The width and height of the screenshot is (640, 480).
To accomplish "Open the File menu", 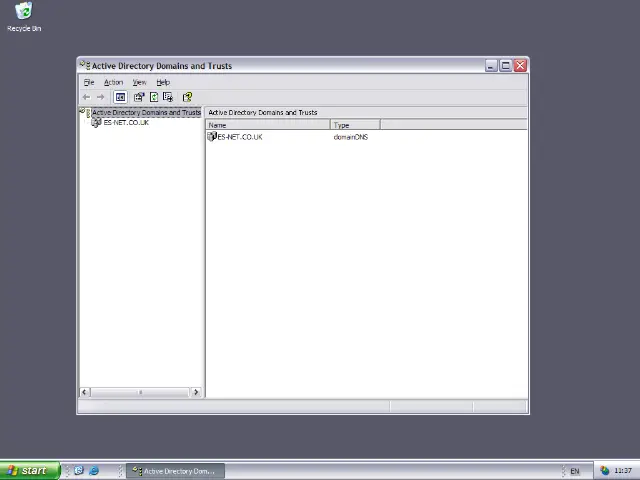I will pyautogui.click(x=89, y=82).
